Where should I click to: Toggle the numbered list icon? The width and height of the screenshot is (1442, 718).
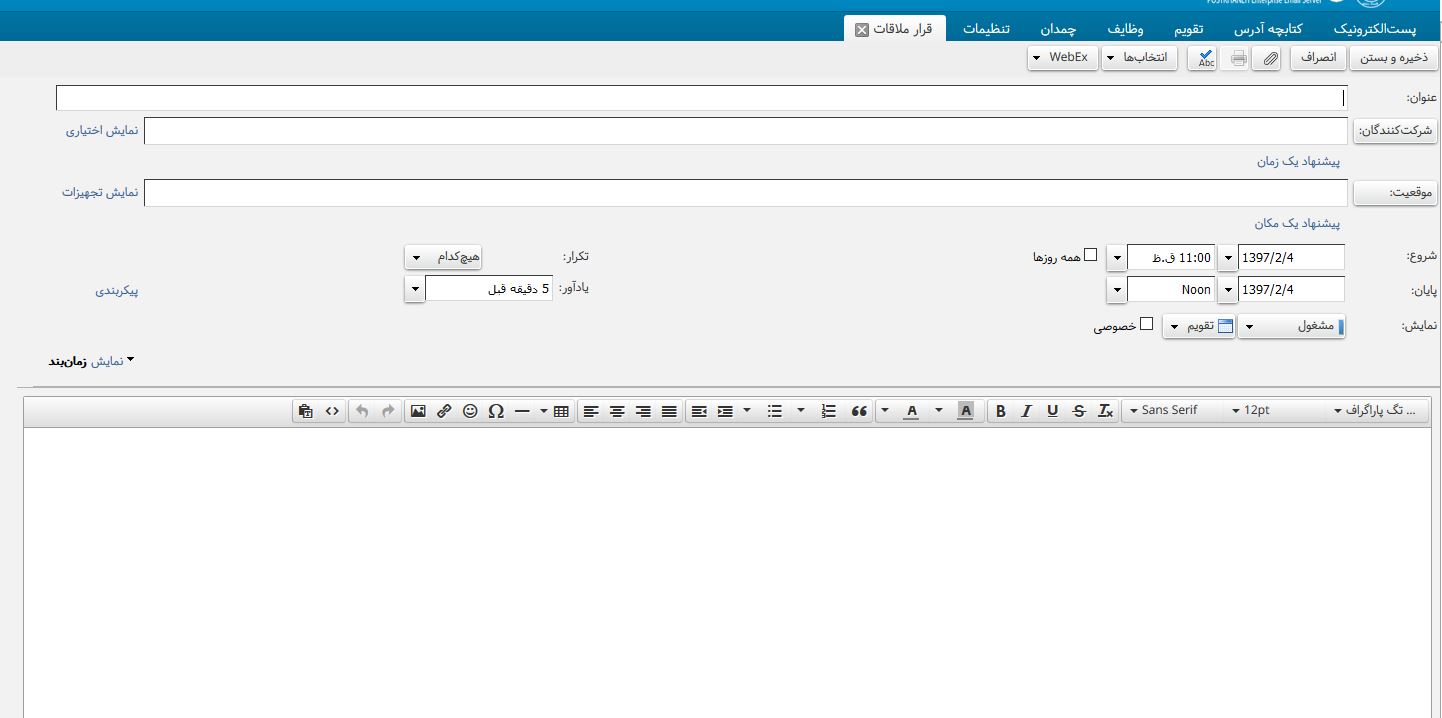(x=828, y=411)
